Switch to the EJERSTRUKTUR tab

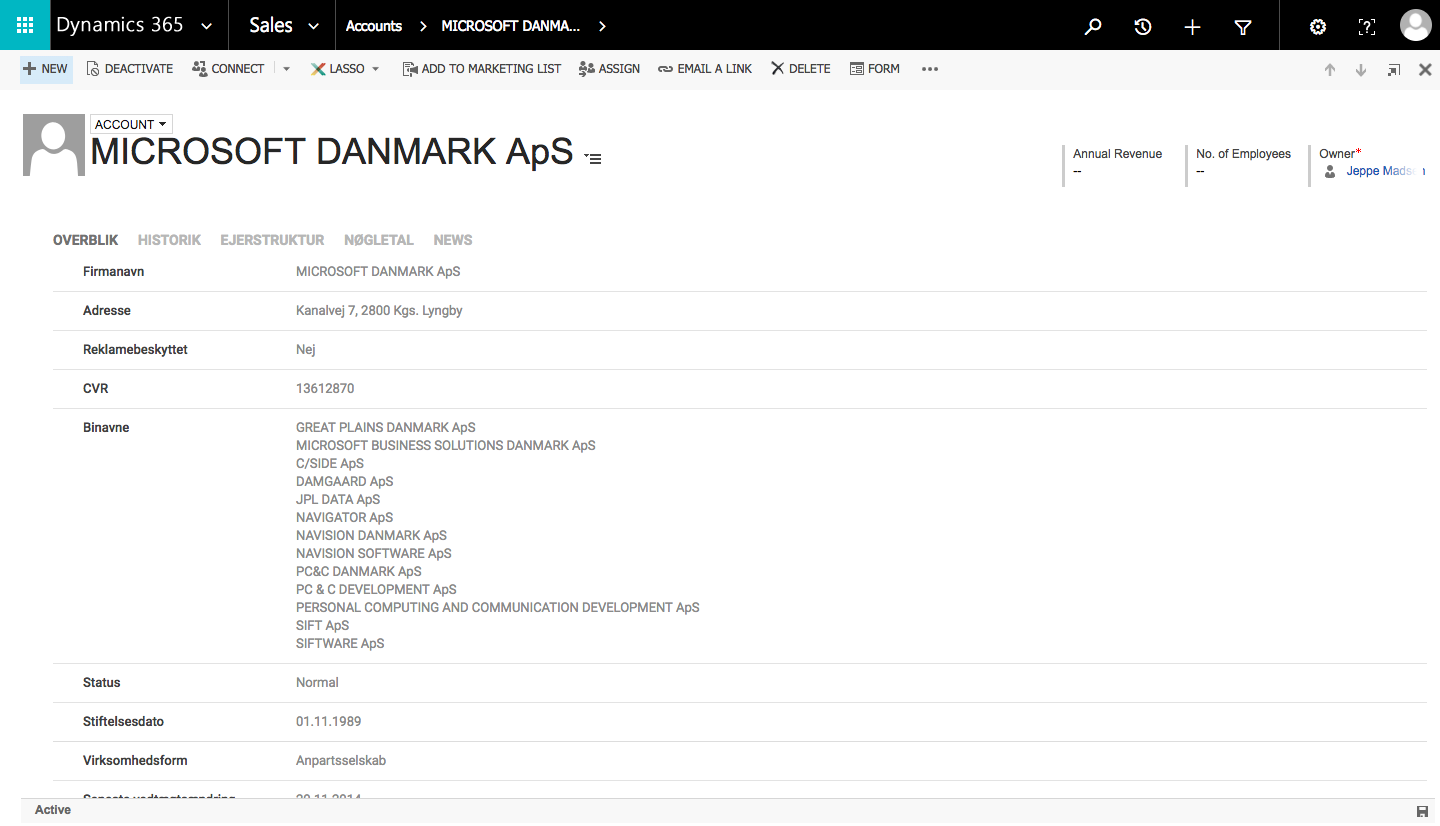pos(272,240)
